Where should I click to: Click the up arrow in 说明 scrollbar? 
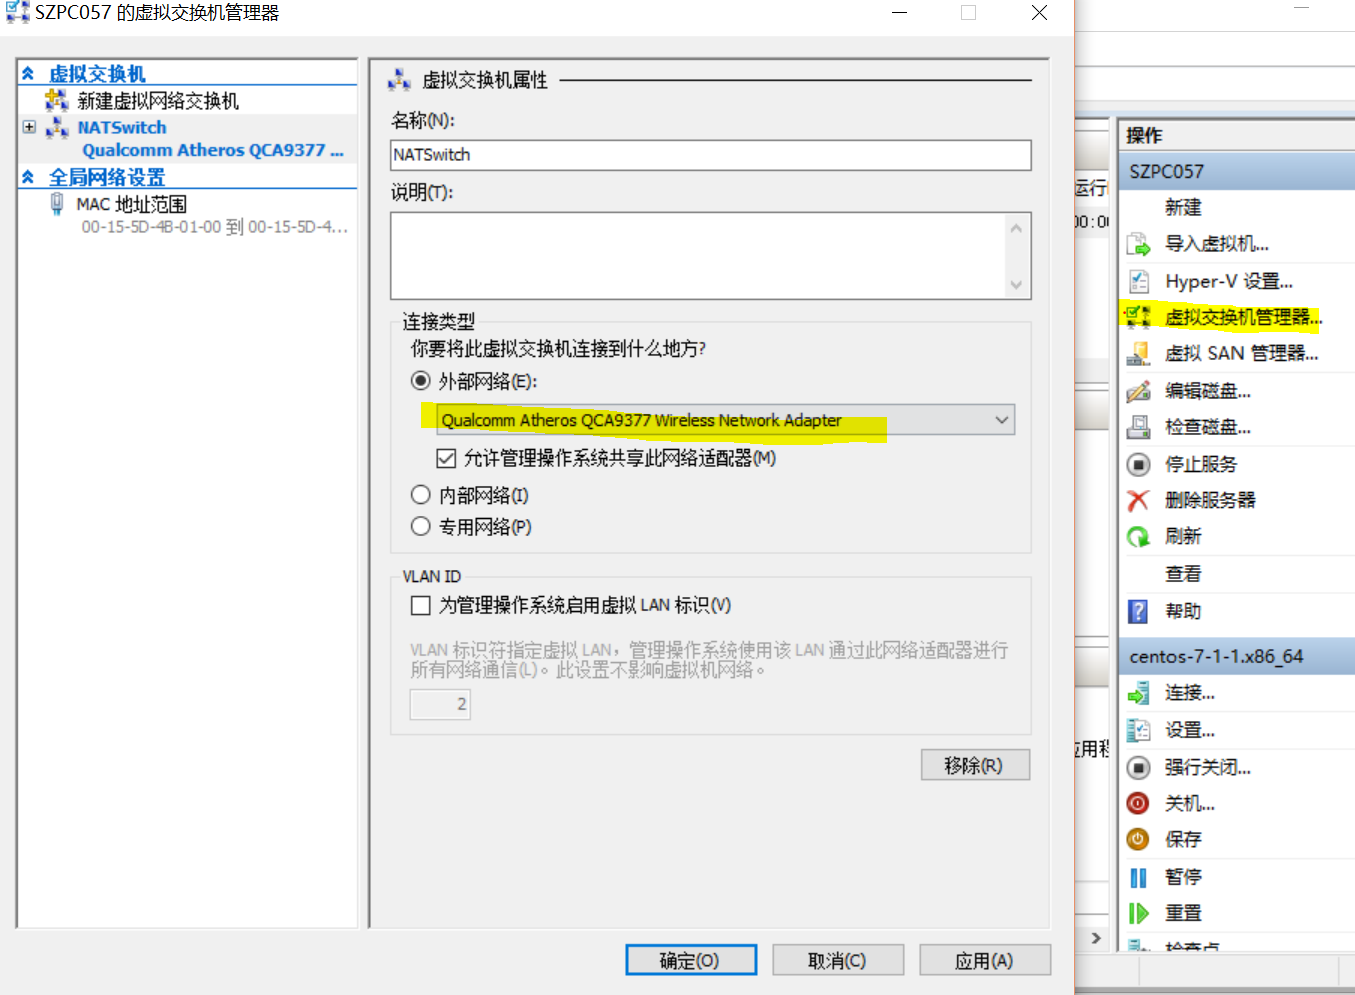(1016, 228)
